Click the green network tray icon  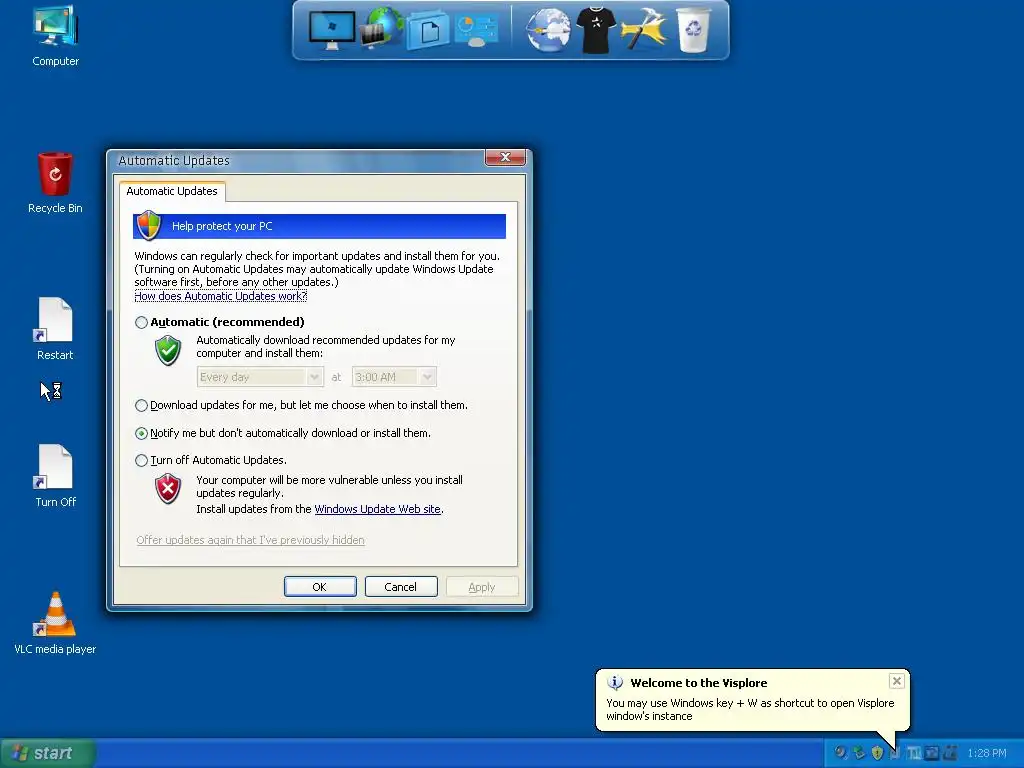pos(859,753)
